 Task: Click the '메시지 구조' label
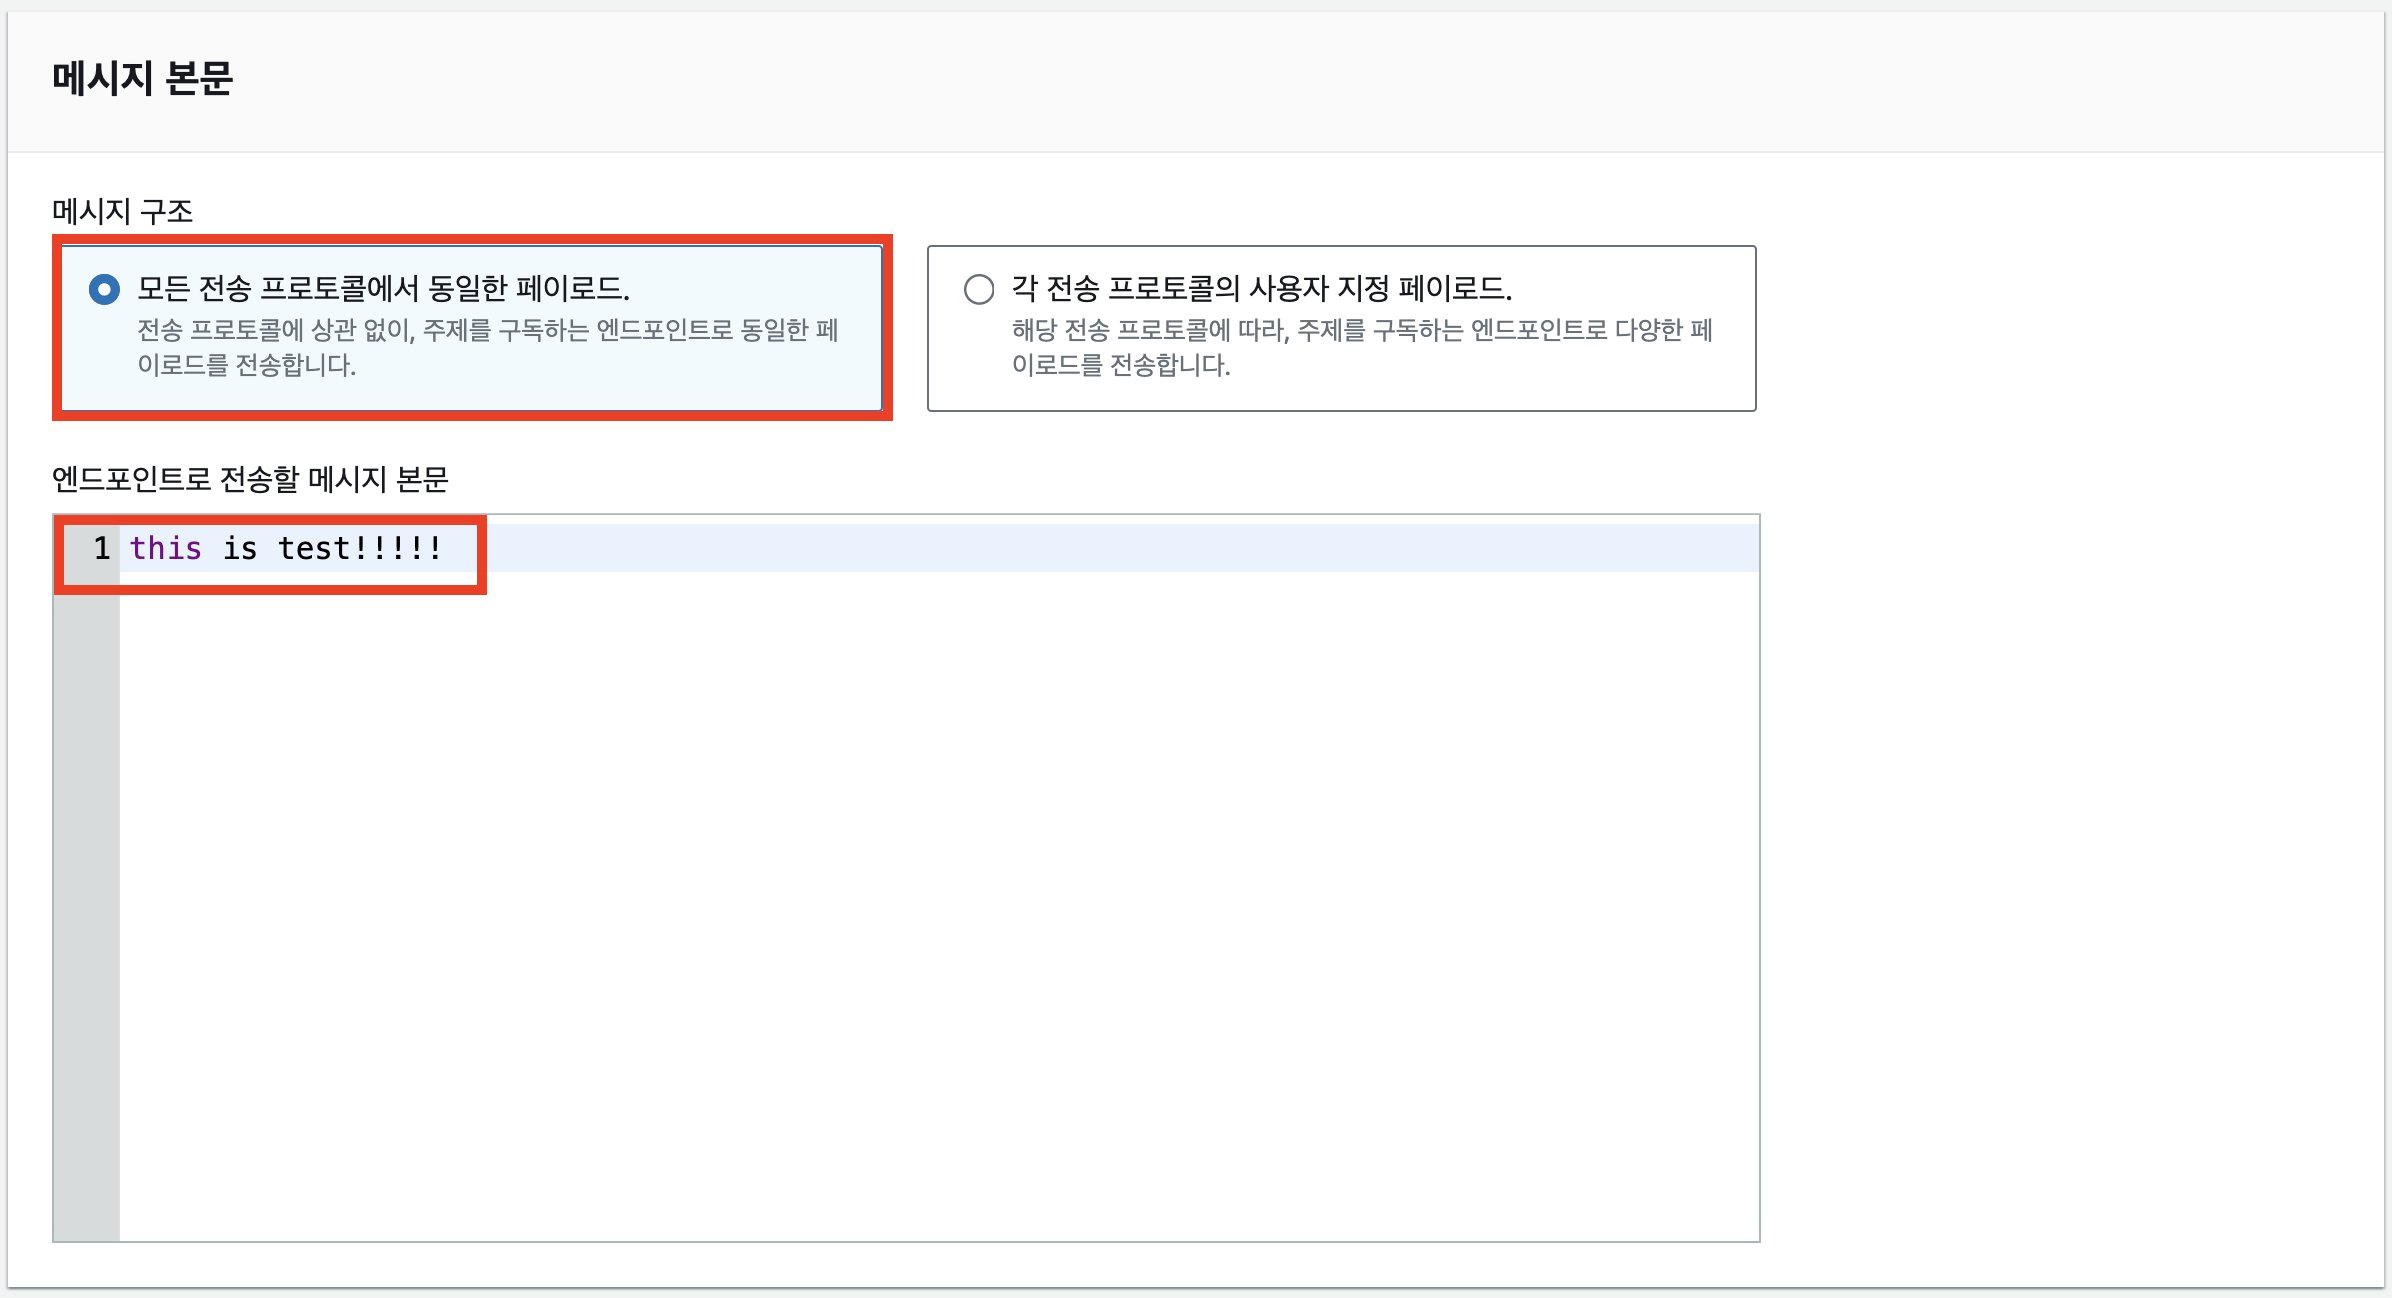[x=122, y=211]
